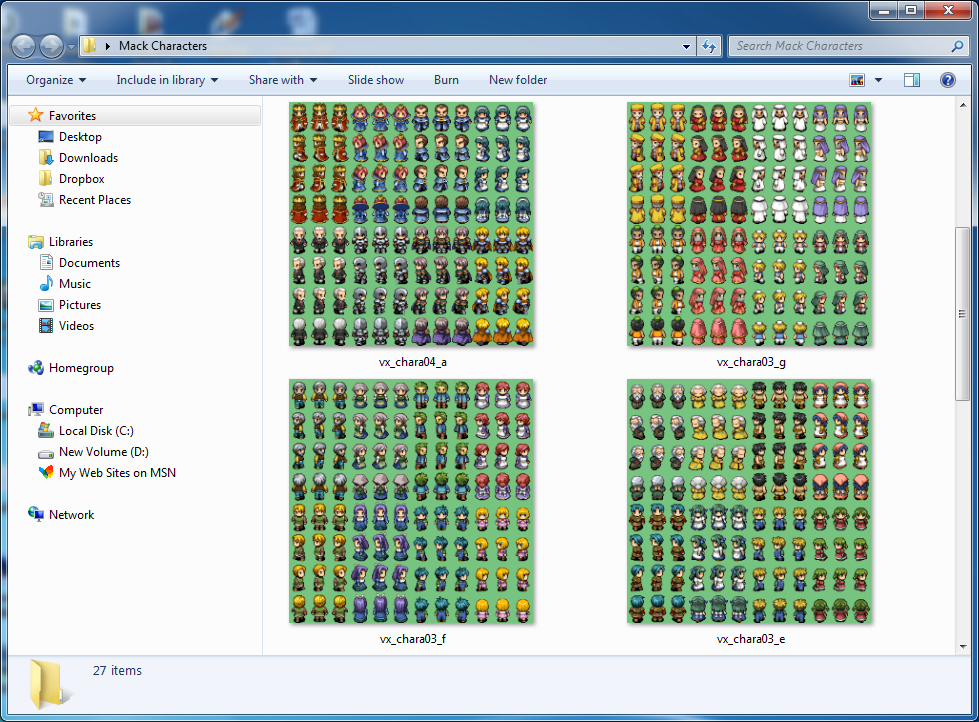Open the Documents library
Viewport: 979px width, 722px height.
tap(89, 263)
